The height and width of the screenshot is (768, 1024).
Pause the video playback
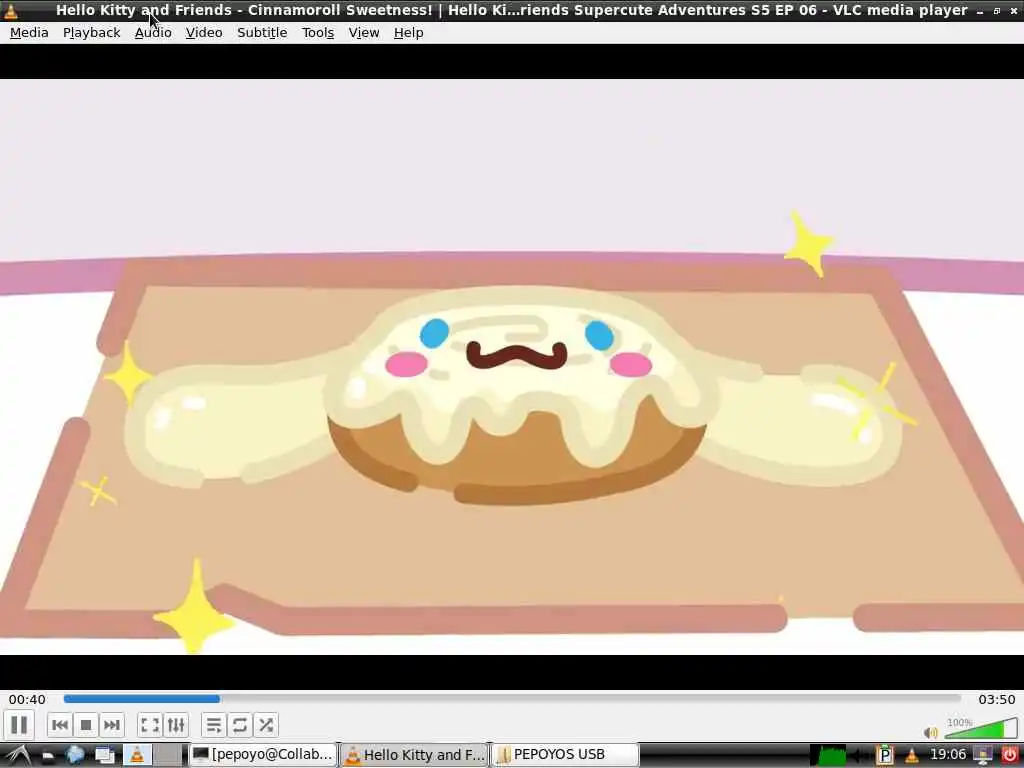click(19, 725)
